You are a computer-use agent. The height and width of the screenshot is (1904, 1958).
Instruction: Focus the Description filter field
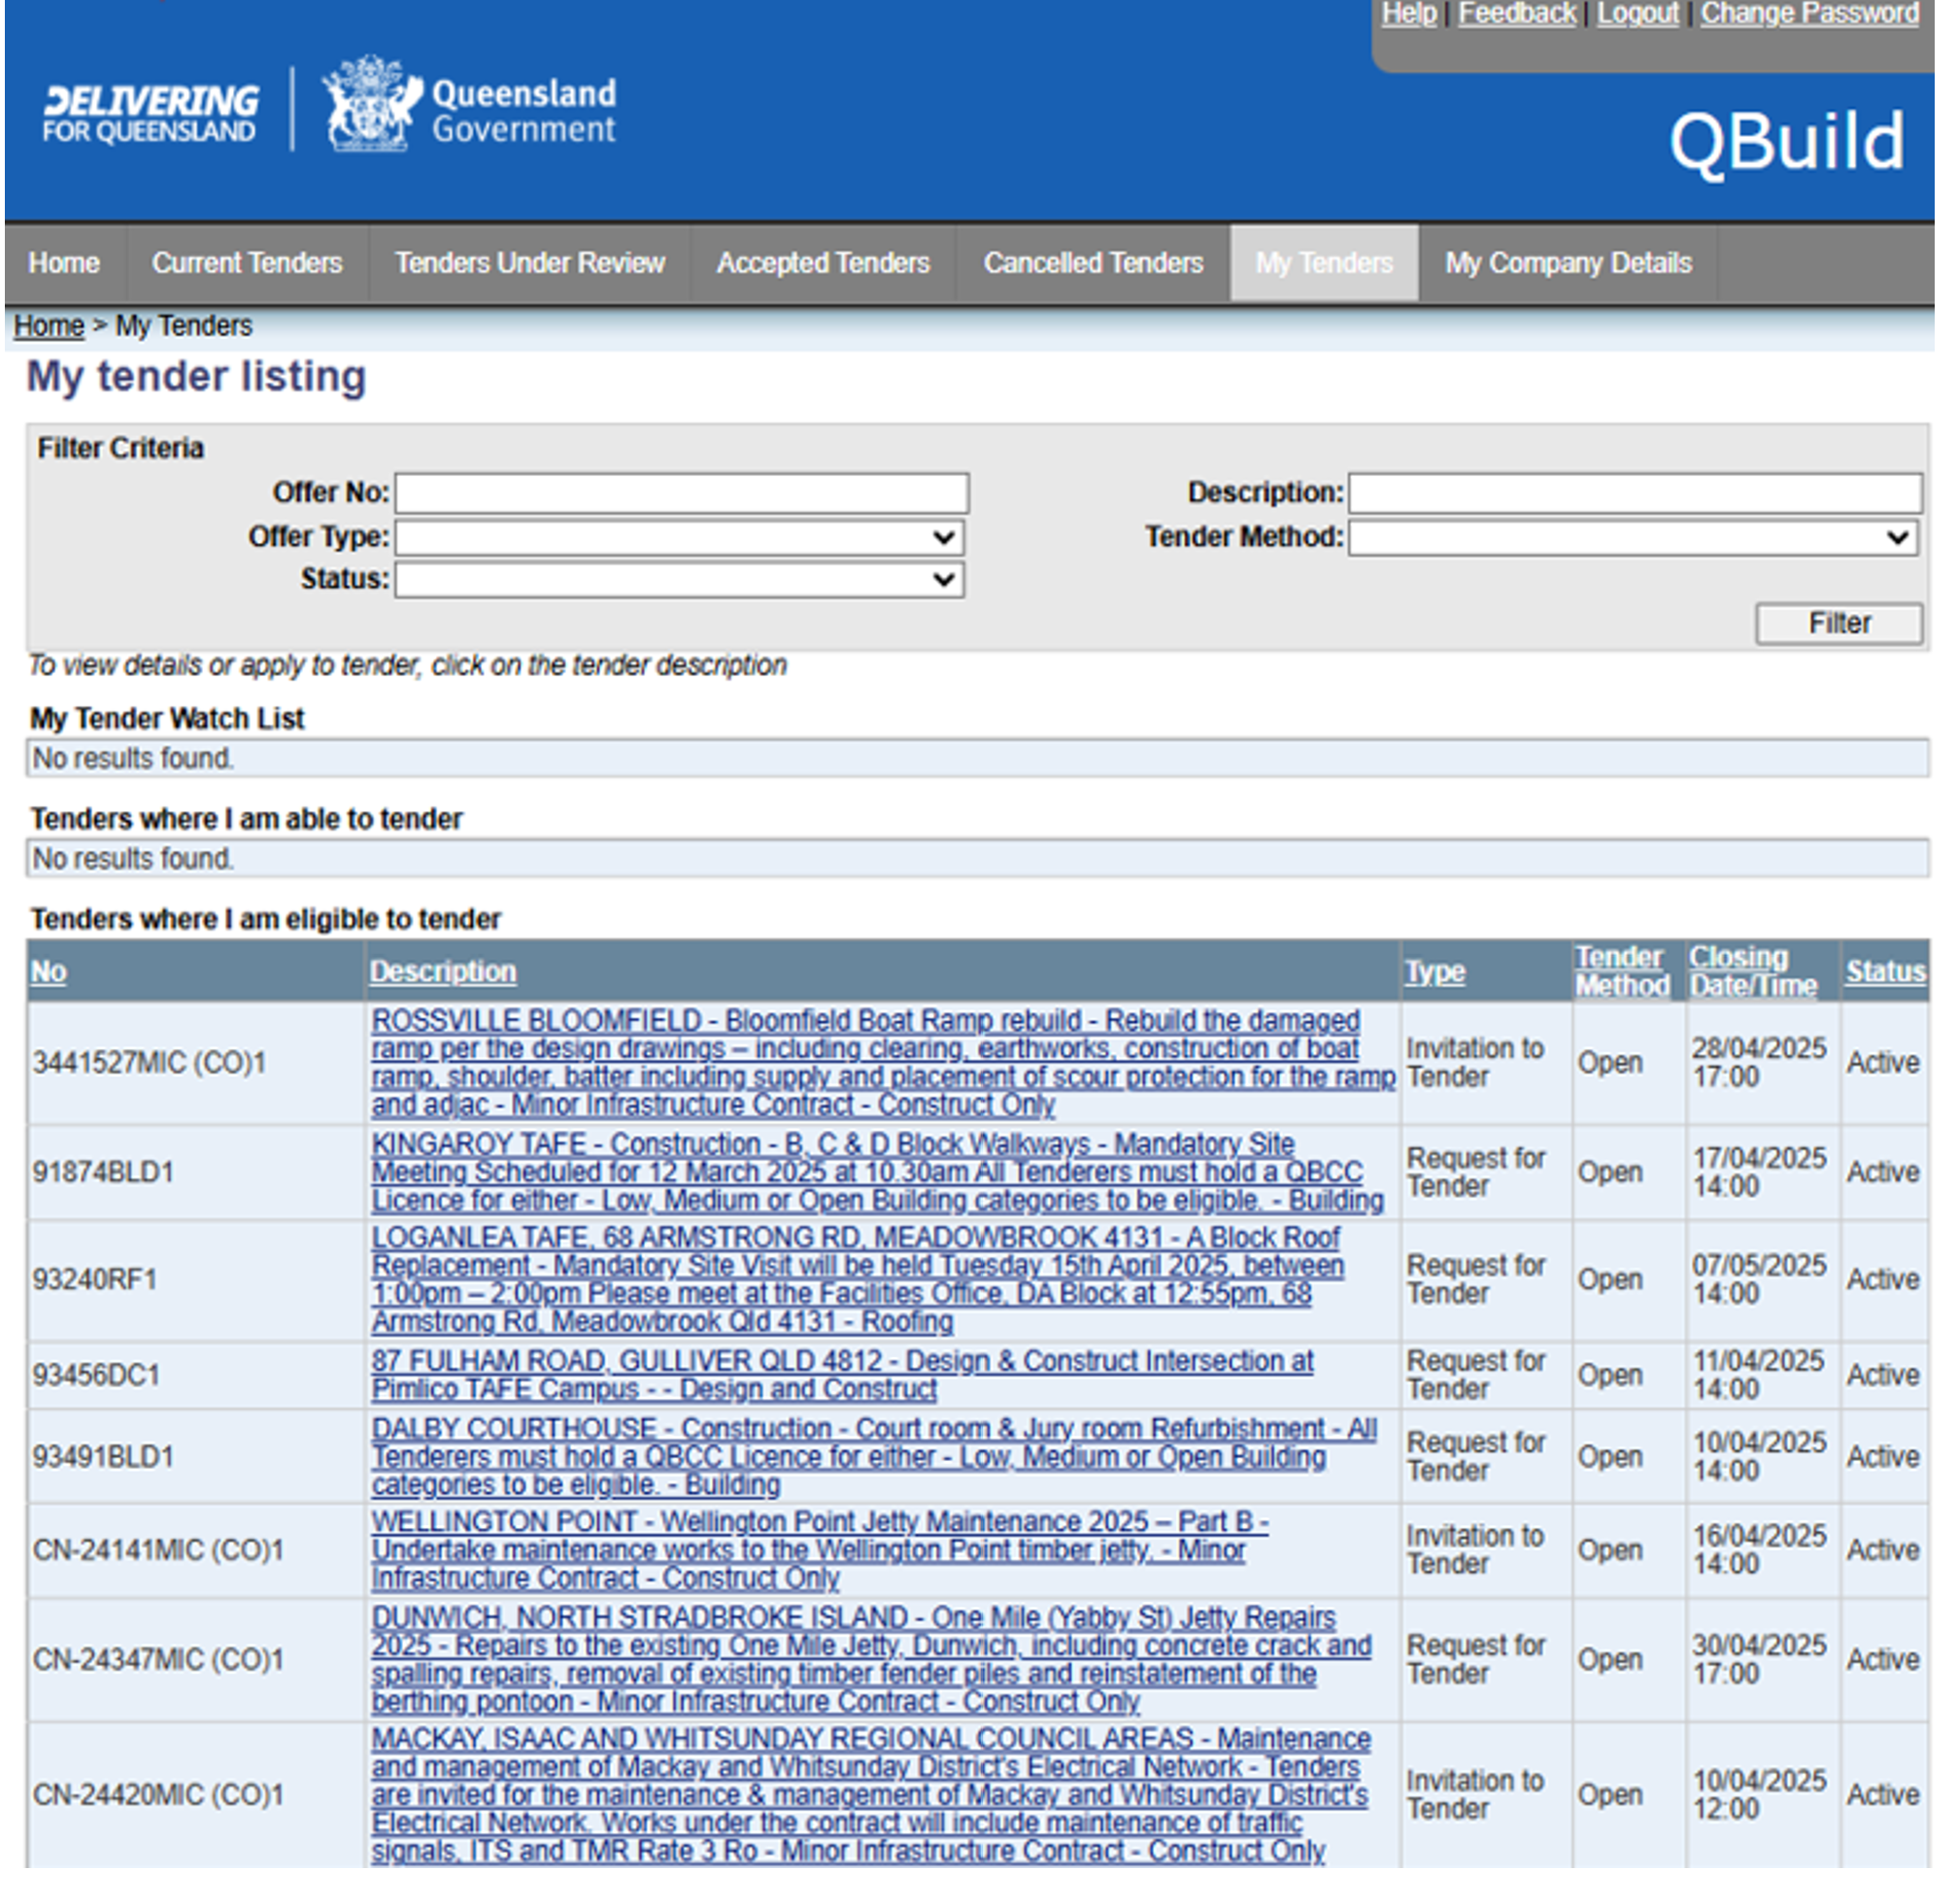(1634, 494)
